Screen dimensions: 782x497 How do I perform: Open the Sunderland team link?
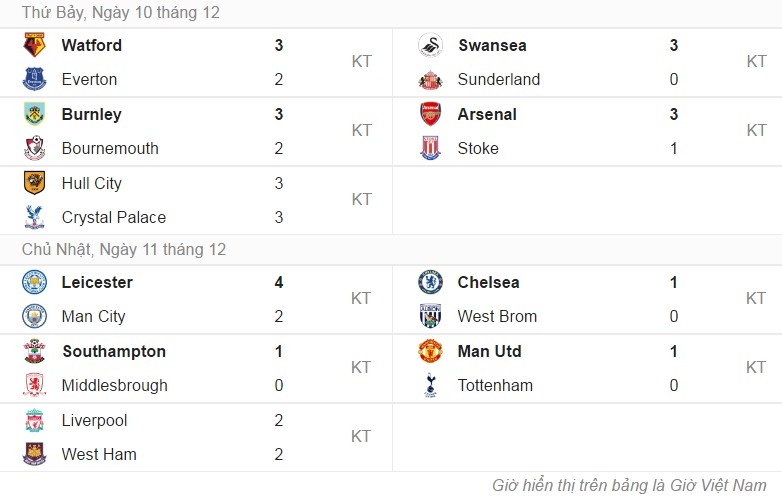point(499,79)
